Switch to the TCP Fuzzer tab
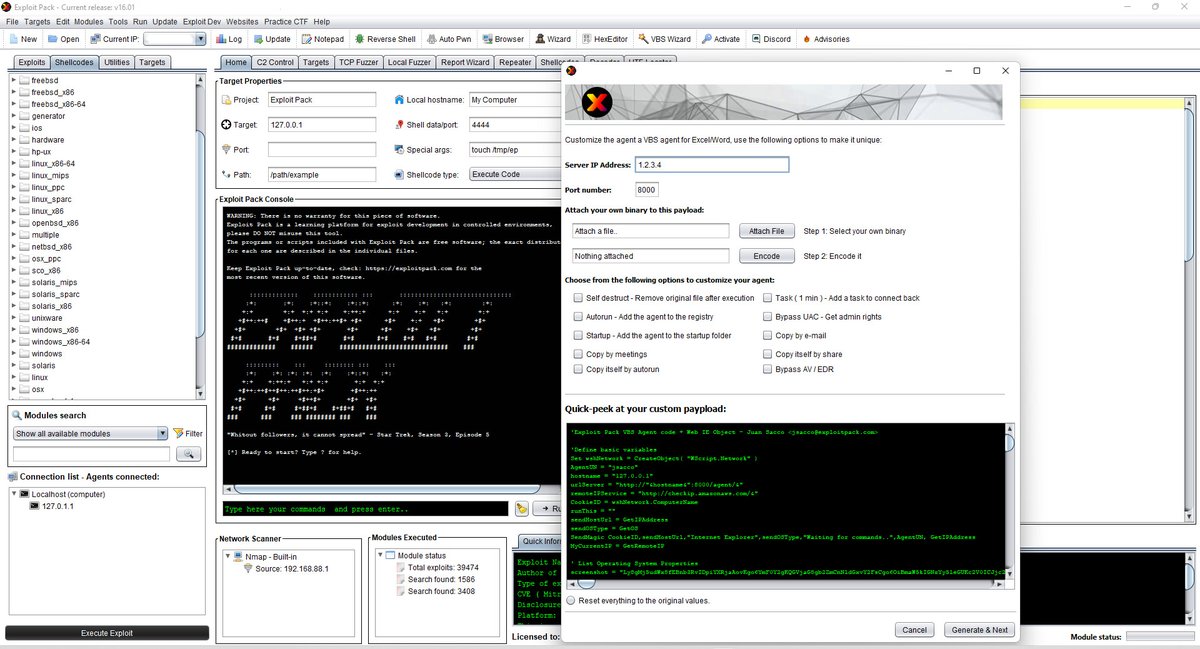 [358, 62]
